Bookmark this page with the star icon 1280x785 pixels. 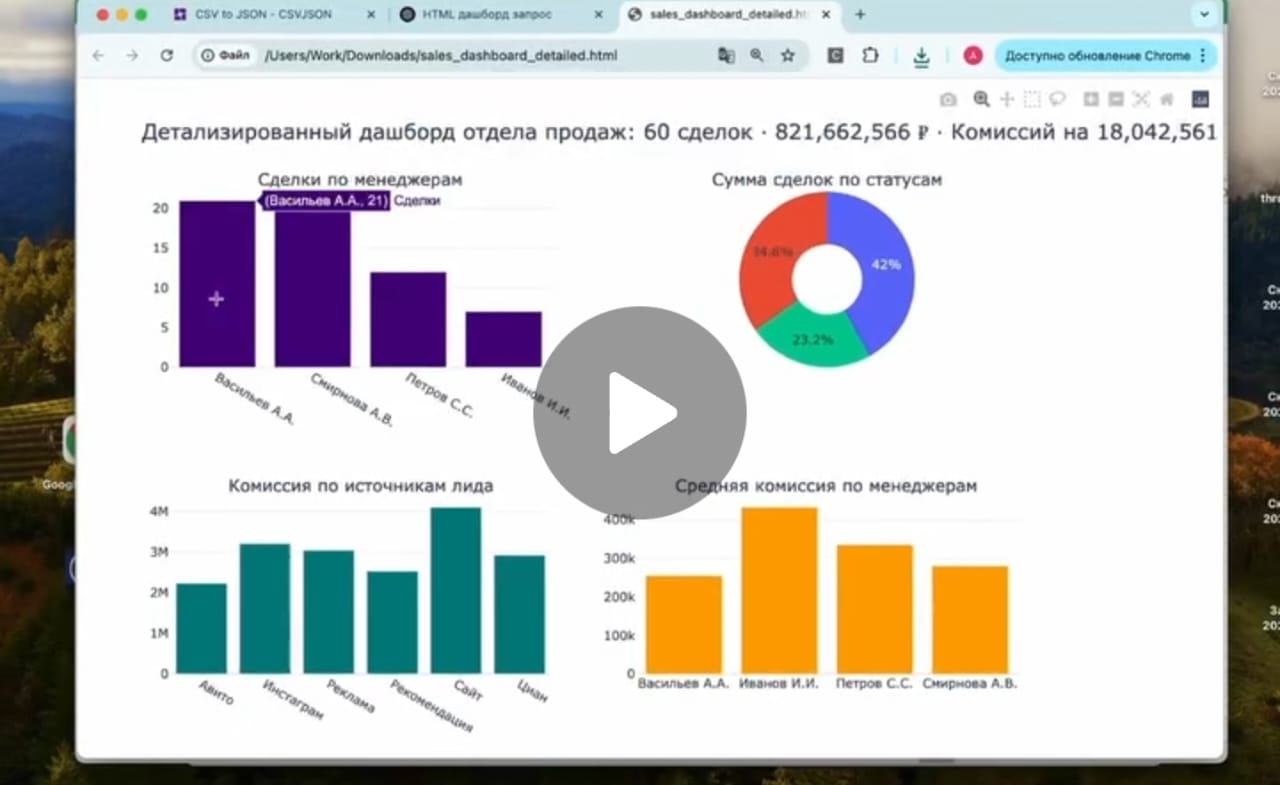[x=788, y=56]
